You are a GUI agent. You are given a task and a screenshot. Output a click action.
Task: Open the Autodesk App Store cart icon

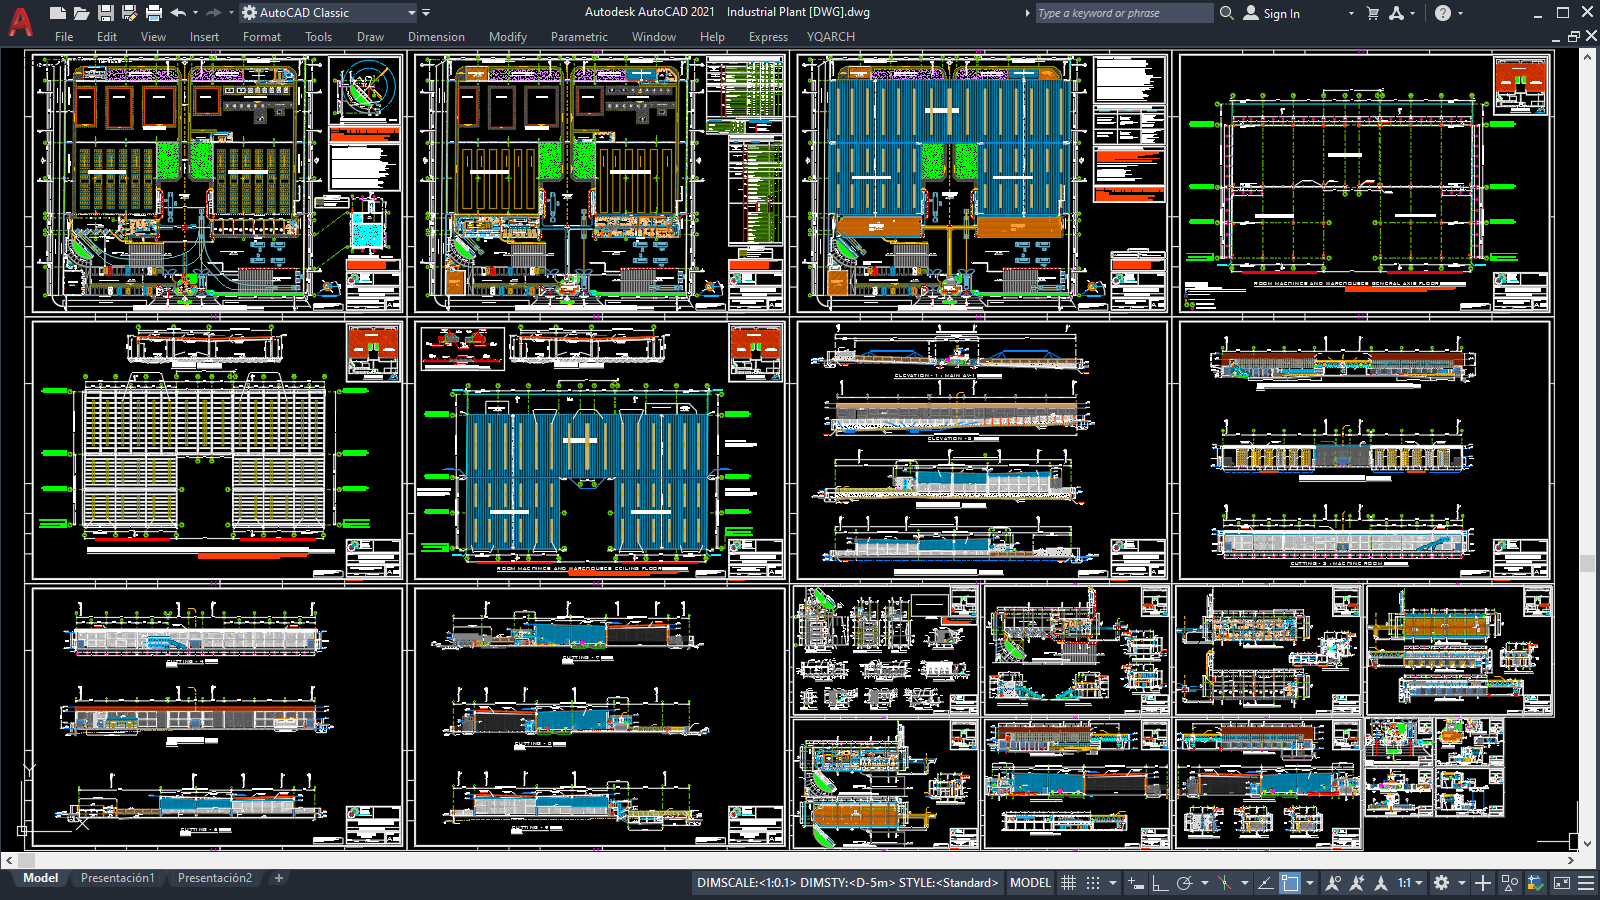[x=1372, y=13]
